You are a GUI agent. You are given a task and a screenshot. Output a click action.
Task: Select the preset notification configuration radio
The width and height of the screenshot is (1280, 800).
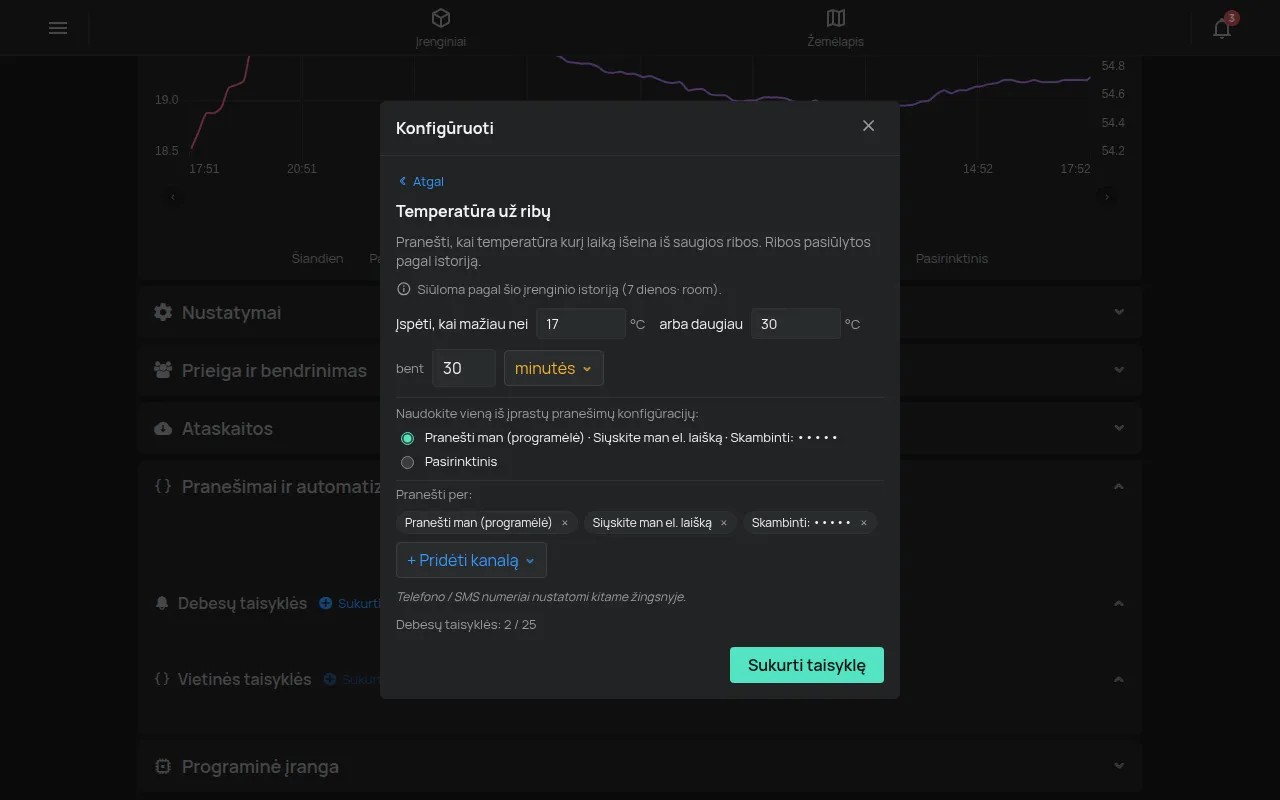(x=407, y=438)
